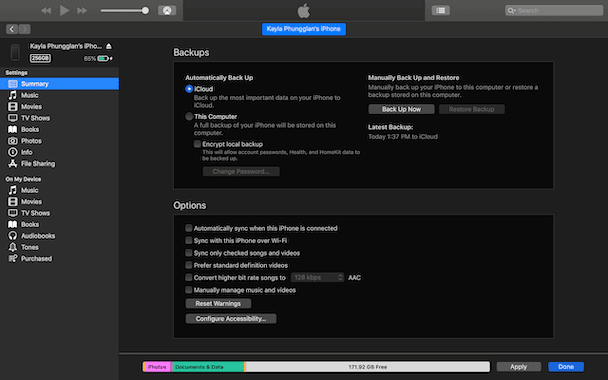Click the Back Up Now button

click(401, 109)
